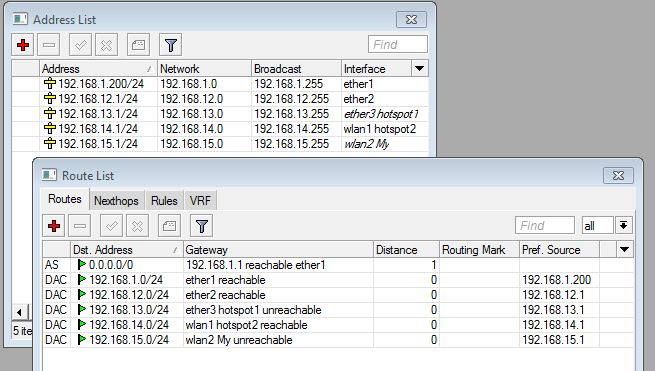Click the comment icon in Route List toolbar
The image size is (655, 371).
click(x=169, y=226)
